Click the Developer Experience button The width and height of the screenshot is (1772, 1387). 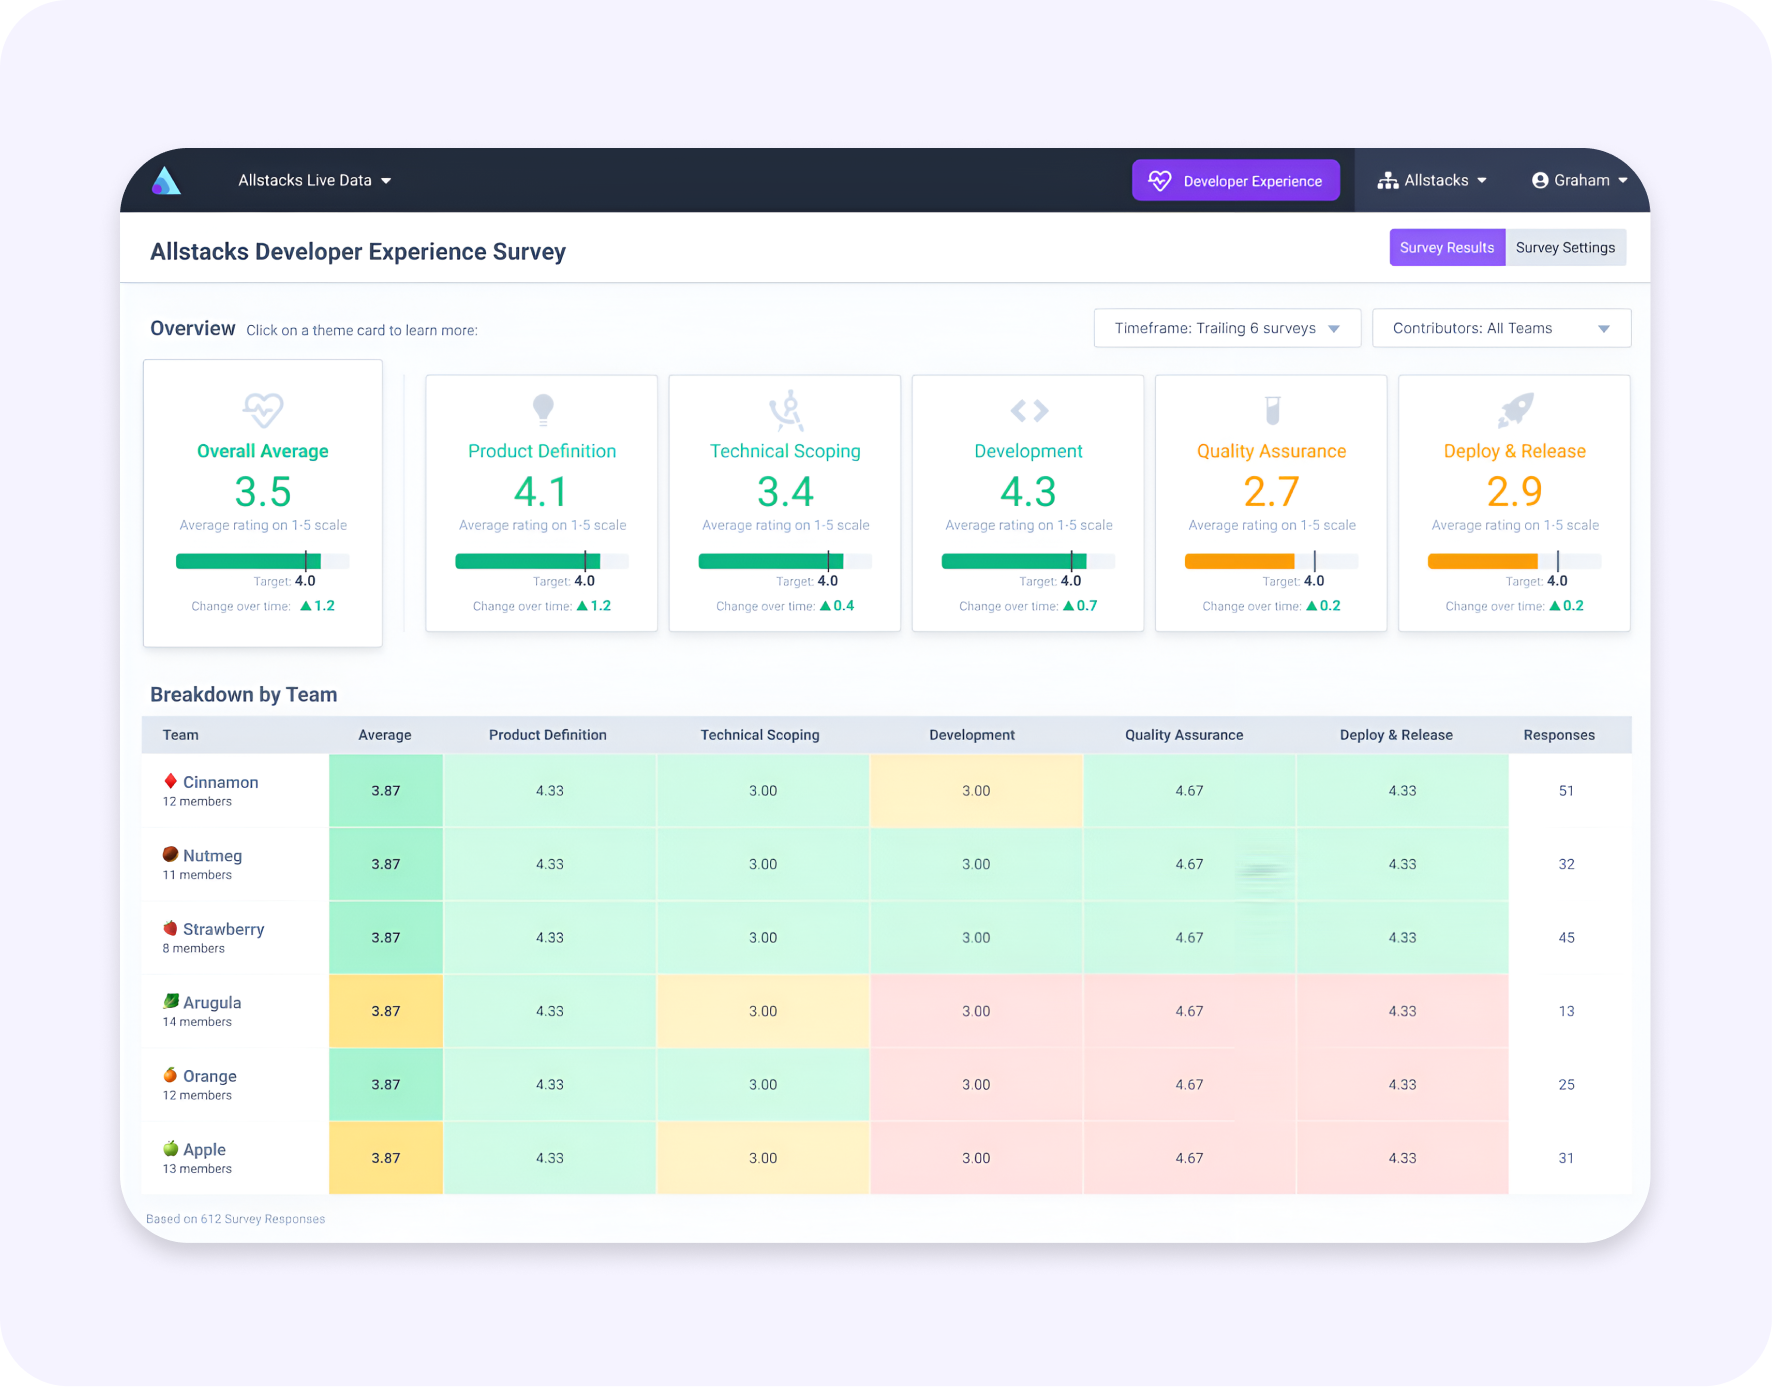(1236, 181)
